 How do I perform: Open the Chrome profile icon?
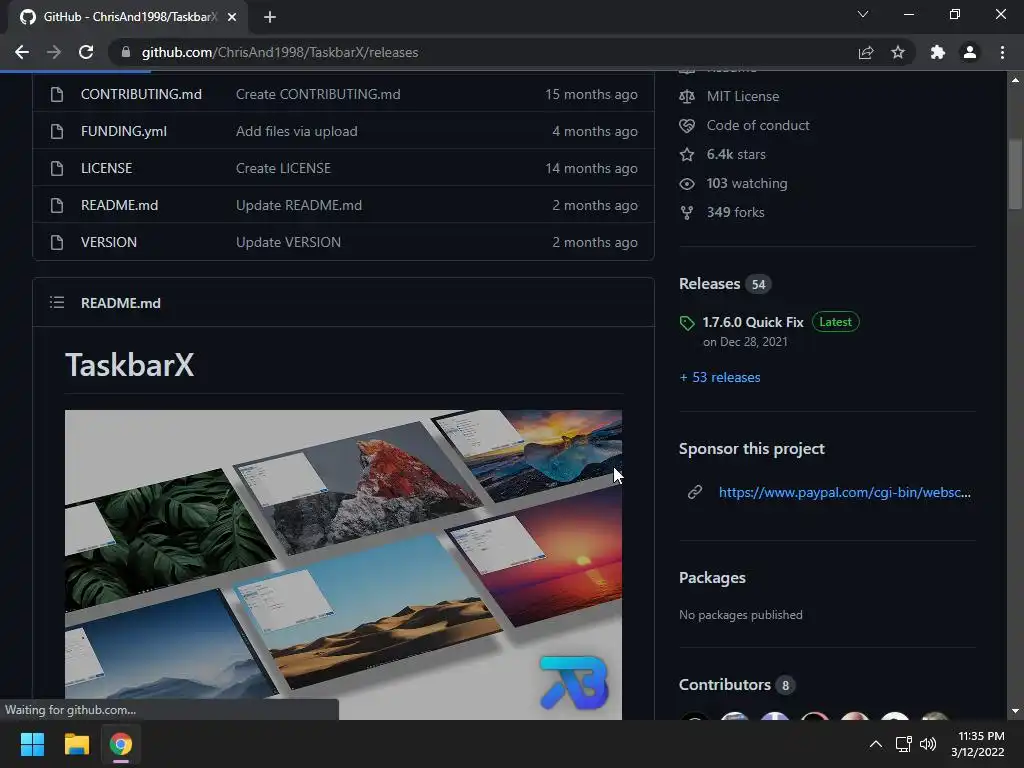click(x=970, y=52)
